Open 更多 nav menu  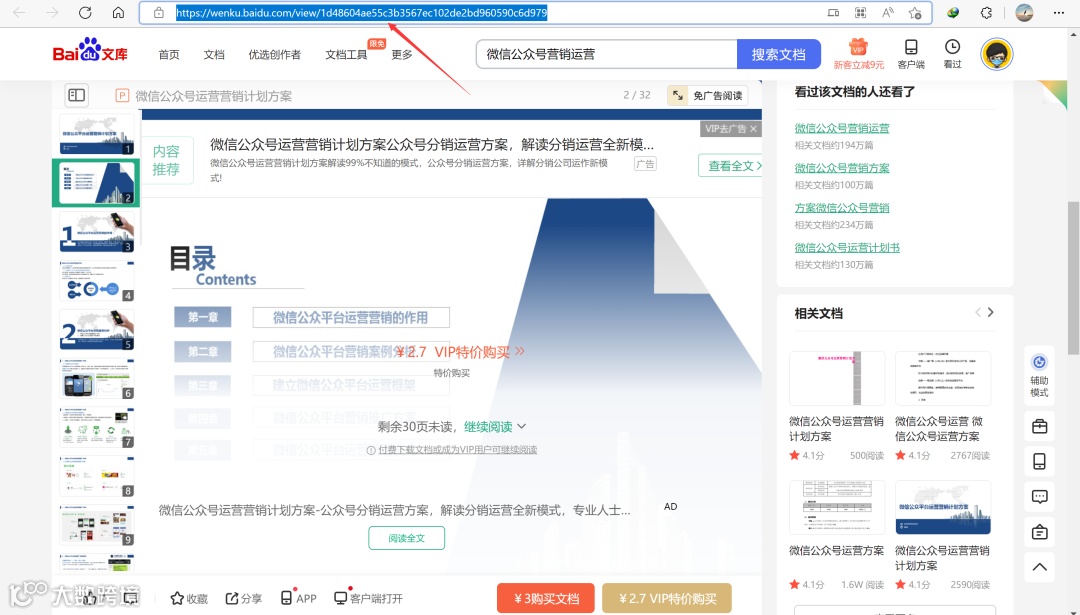(x=402, y=54)
